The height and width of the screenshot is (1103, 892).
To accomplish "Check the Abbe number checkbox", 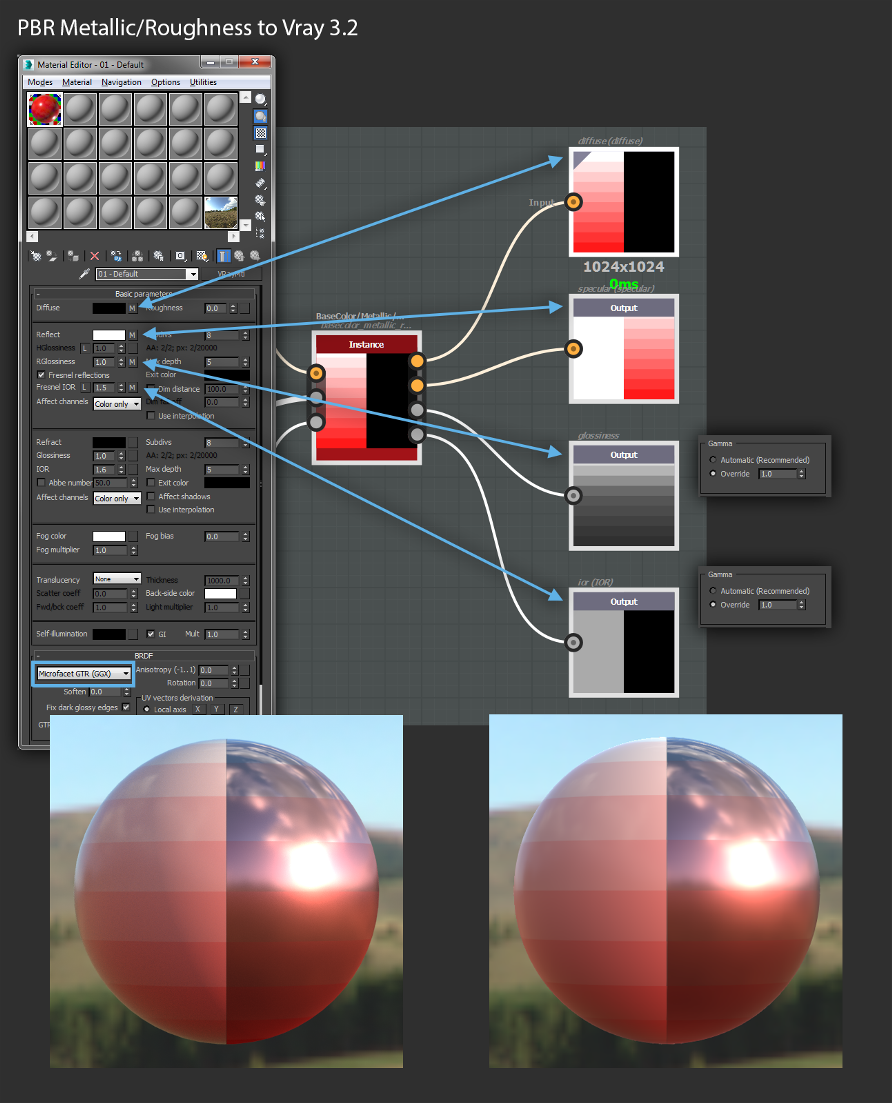I will pos(41,483).
